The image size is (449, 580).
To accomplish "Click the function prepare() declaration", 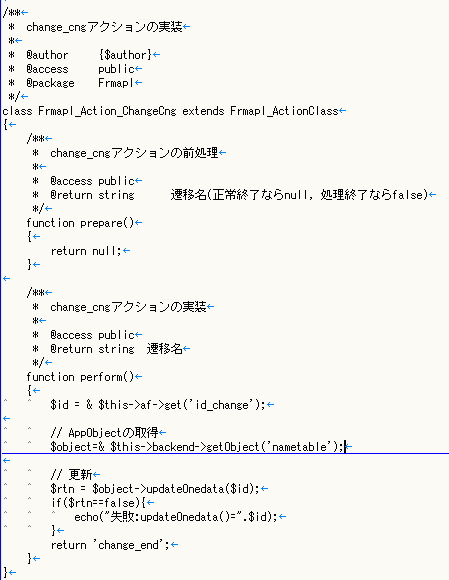I will (x=80, y=223).
